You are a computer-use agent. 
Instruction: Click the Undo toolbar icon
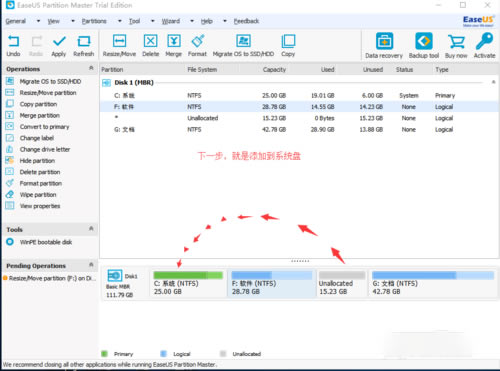point(13,42)
